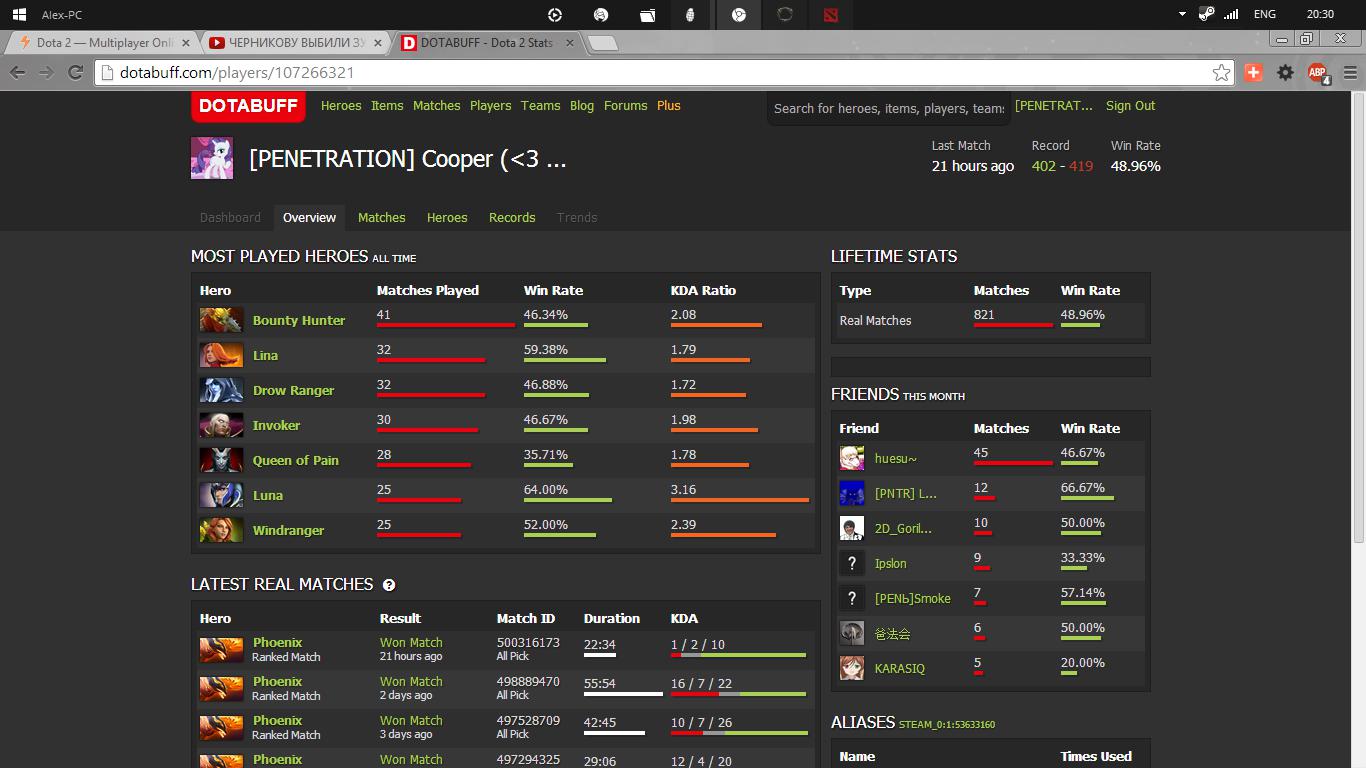Image resolution: width=1366 pixels, height=768 pixels.
Task: Close the DOTABUFF browser tab
Action: click(570, 43)
